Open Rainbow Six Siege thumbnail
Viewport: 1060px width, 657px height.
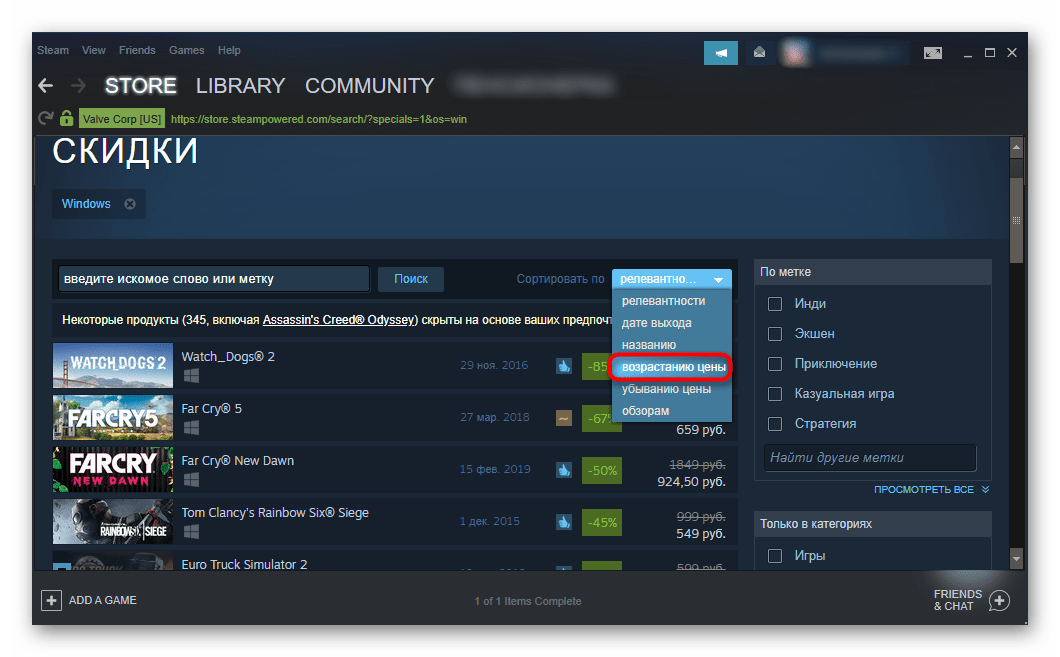113,522
